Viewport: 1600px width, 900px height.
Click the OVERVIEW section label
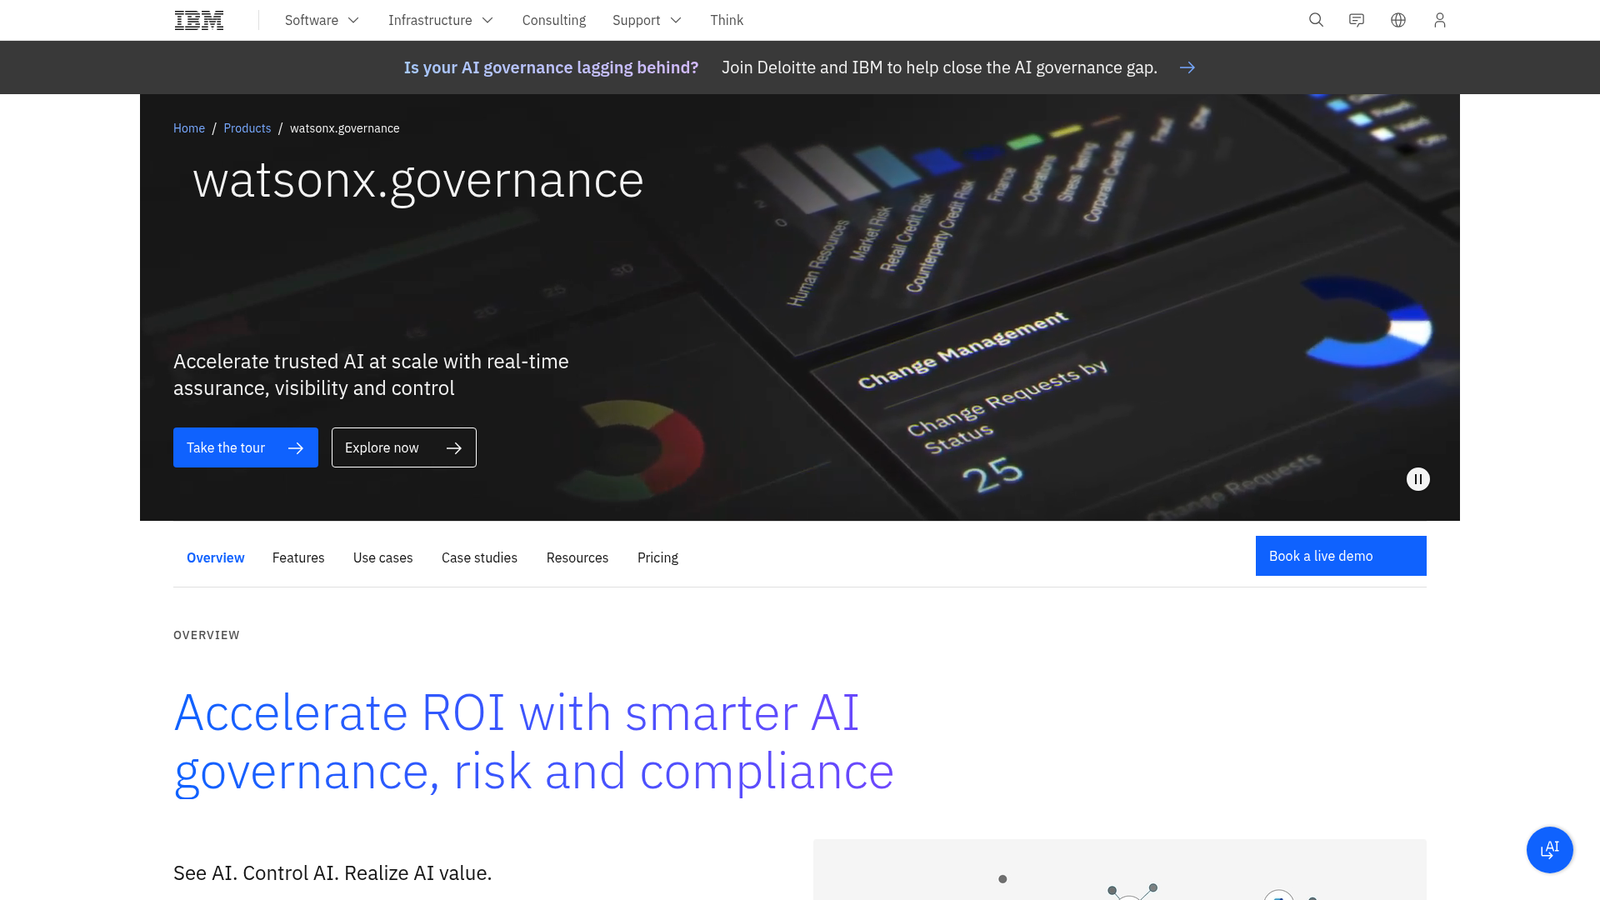coord(207,635)
